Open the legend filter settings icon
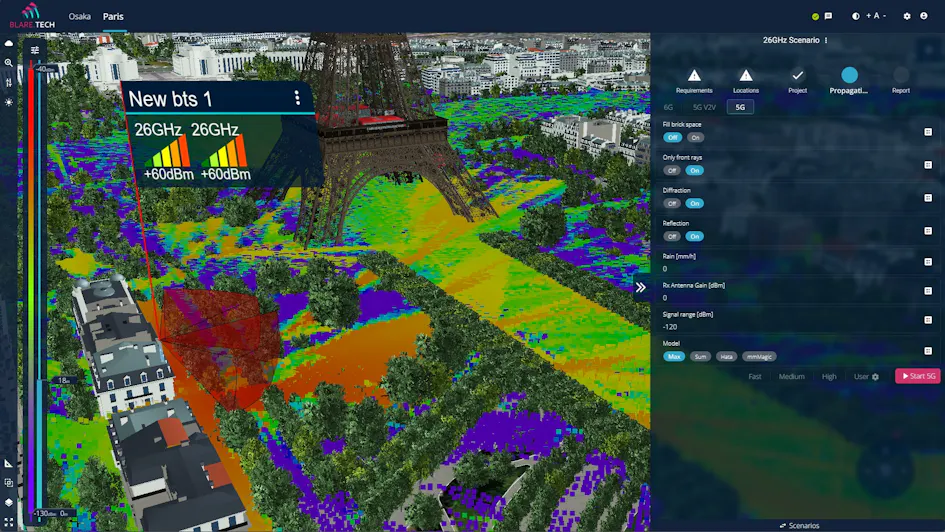945x532 pixels. 35,51
